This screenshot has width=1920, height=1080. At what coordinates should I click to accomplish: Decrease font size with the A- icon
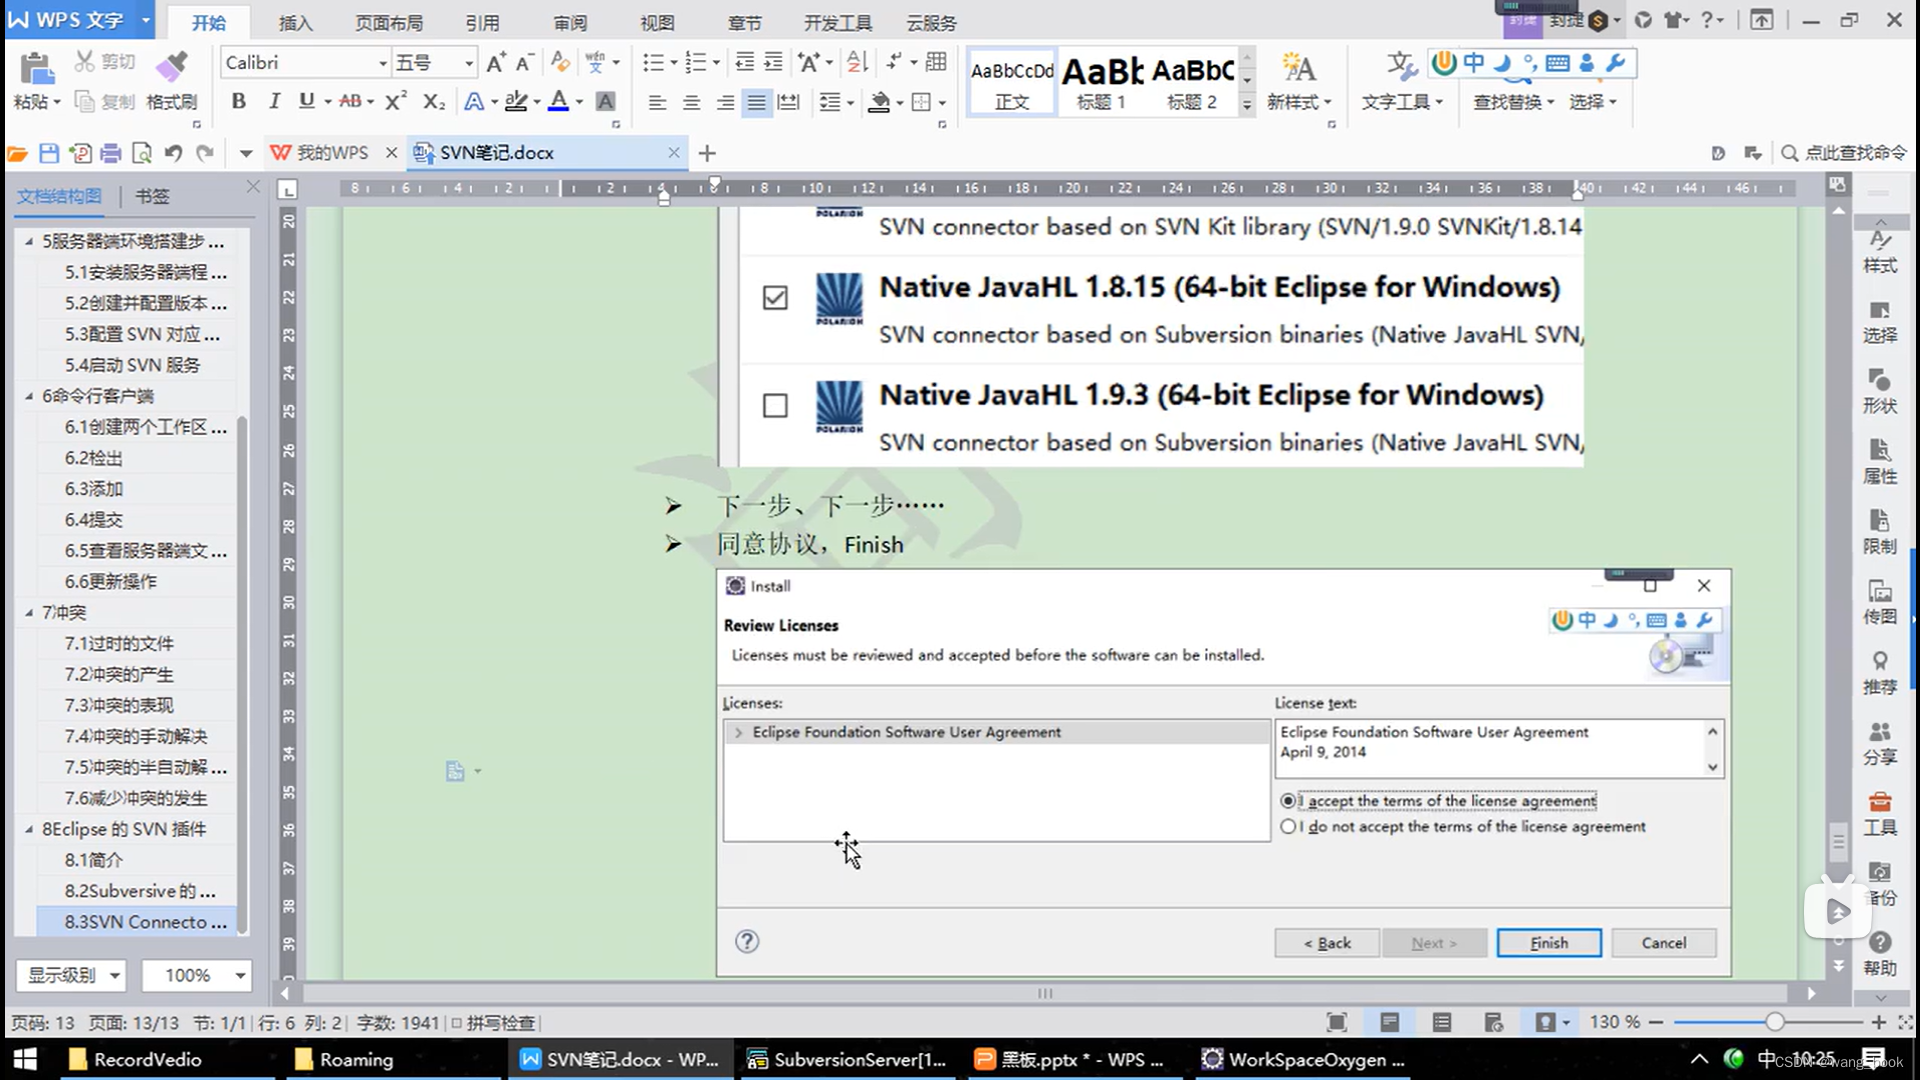[x=524, y=63]
